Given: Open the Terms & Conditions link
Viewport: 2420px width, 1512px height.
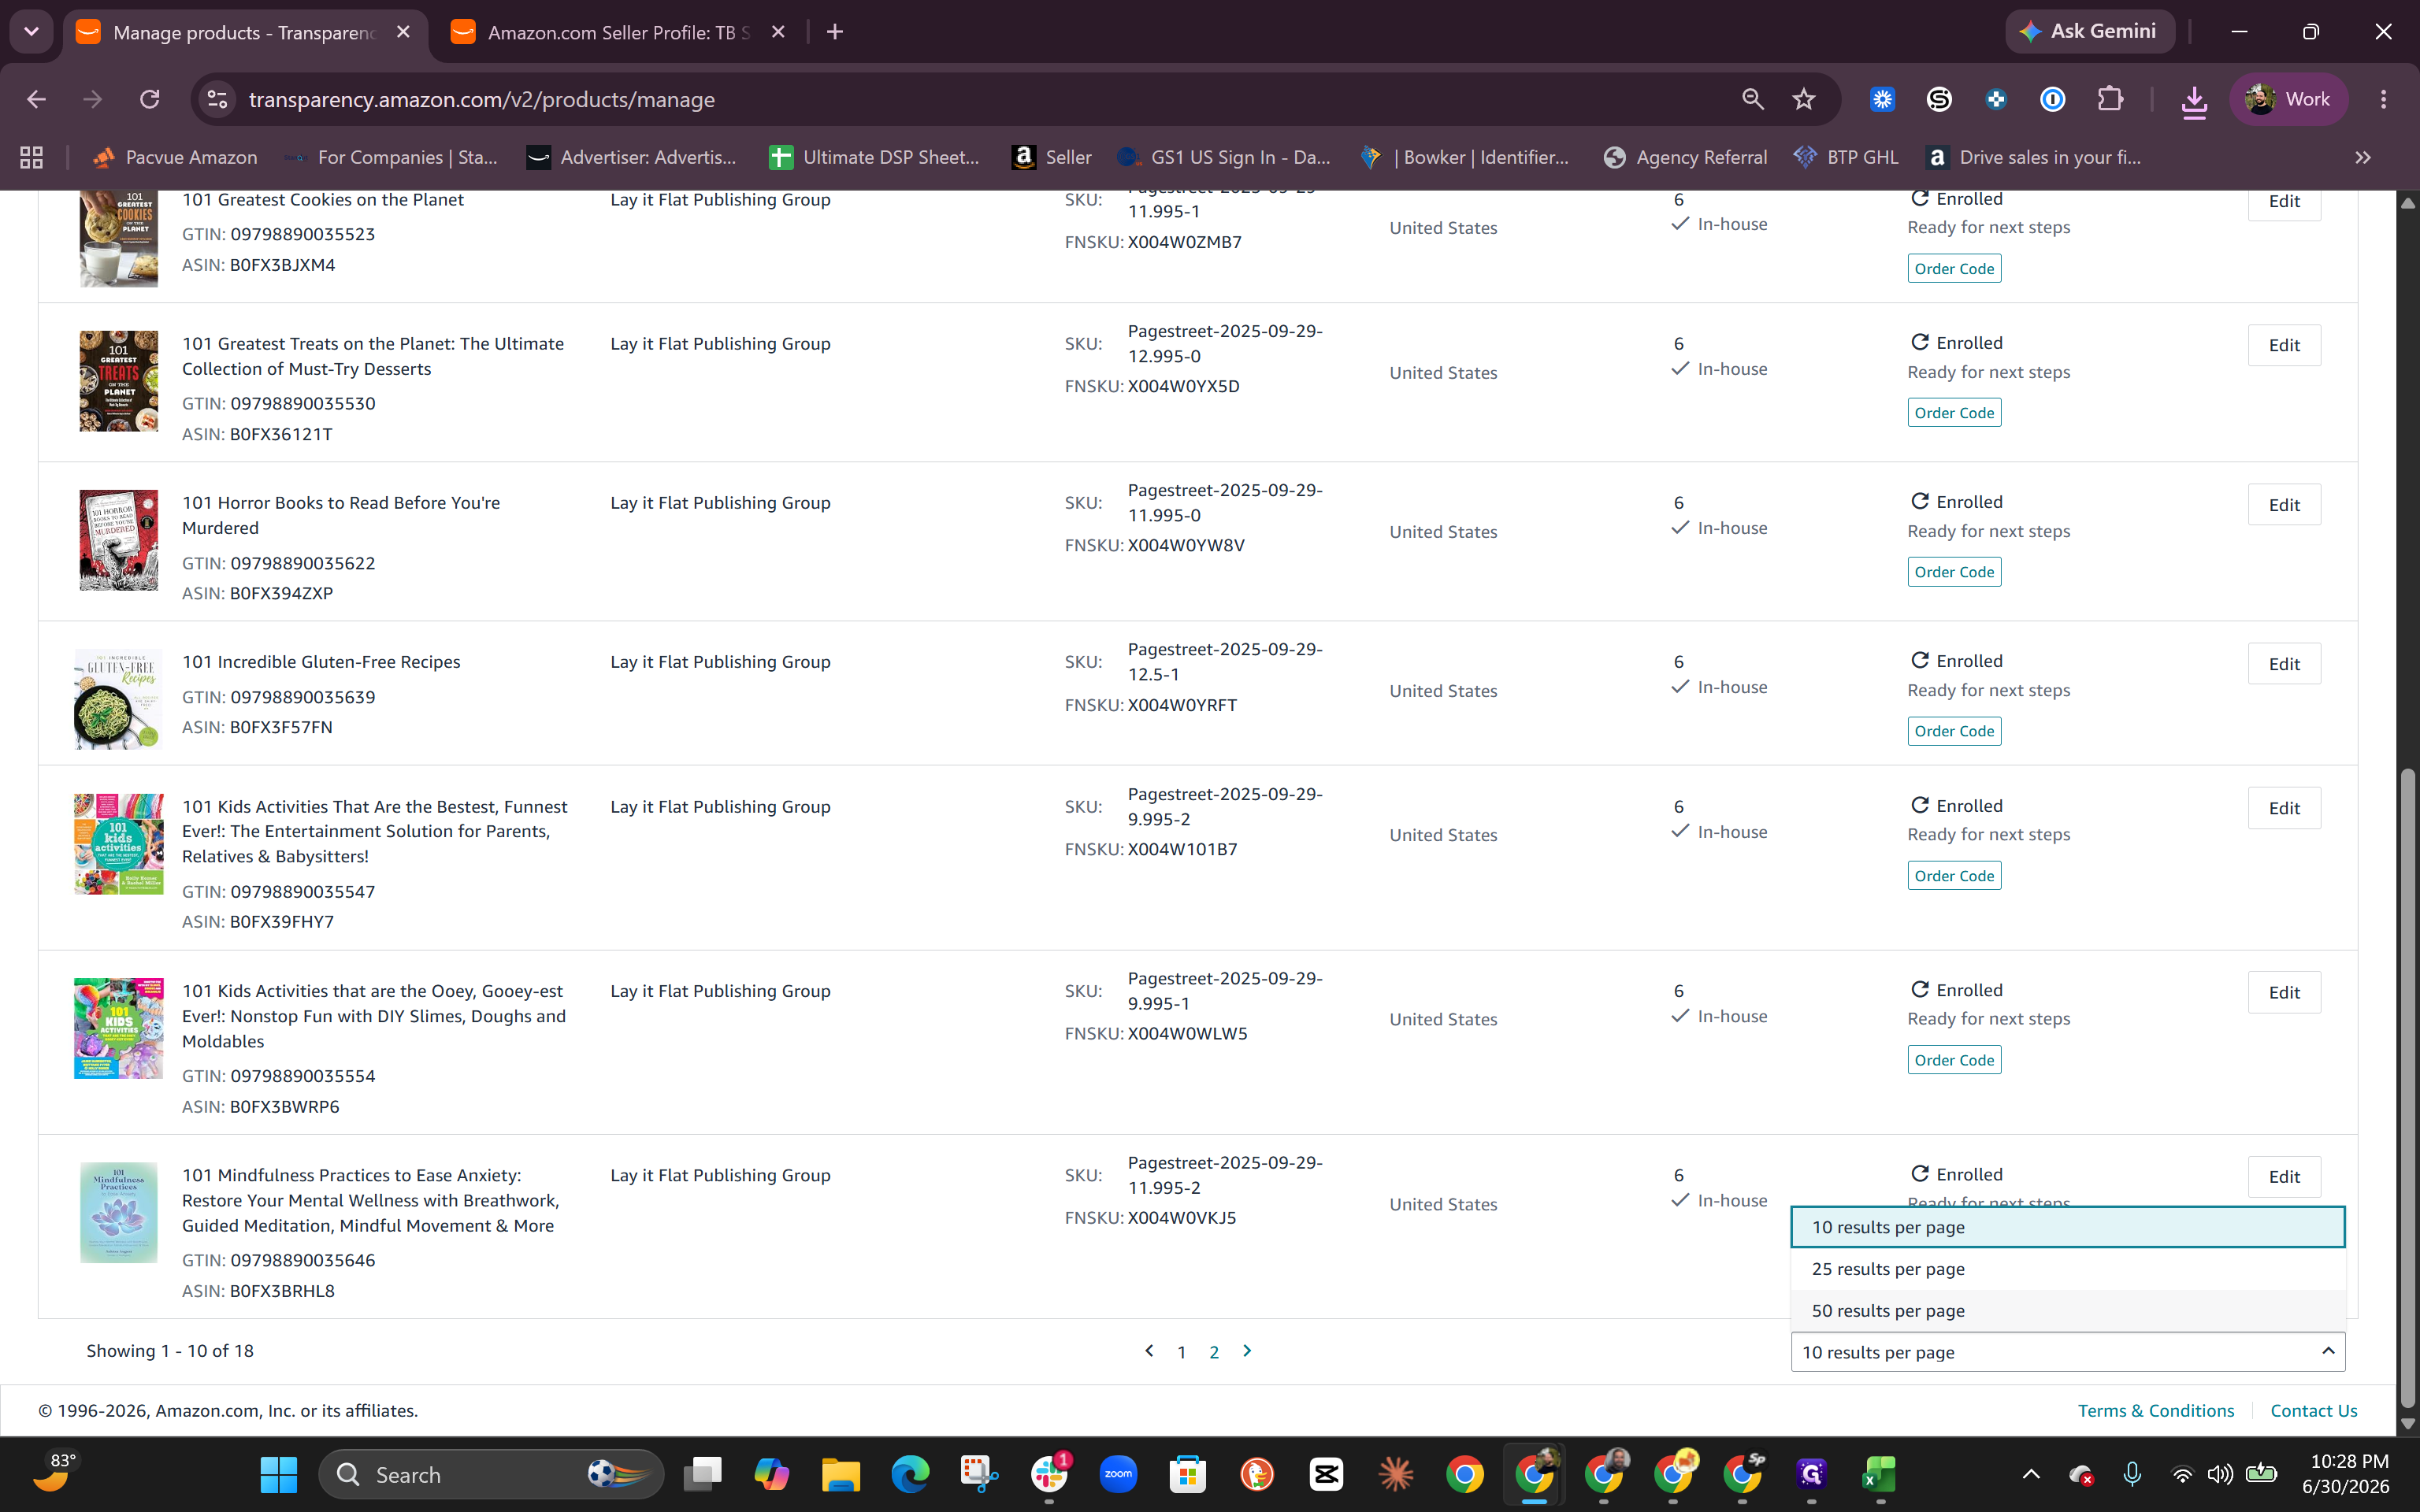Looking at the screenshot, I should [2156, 1410].
